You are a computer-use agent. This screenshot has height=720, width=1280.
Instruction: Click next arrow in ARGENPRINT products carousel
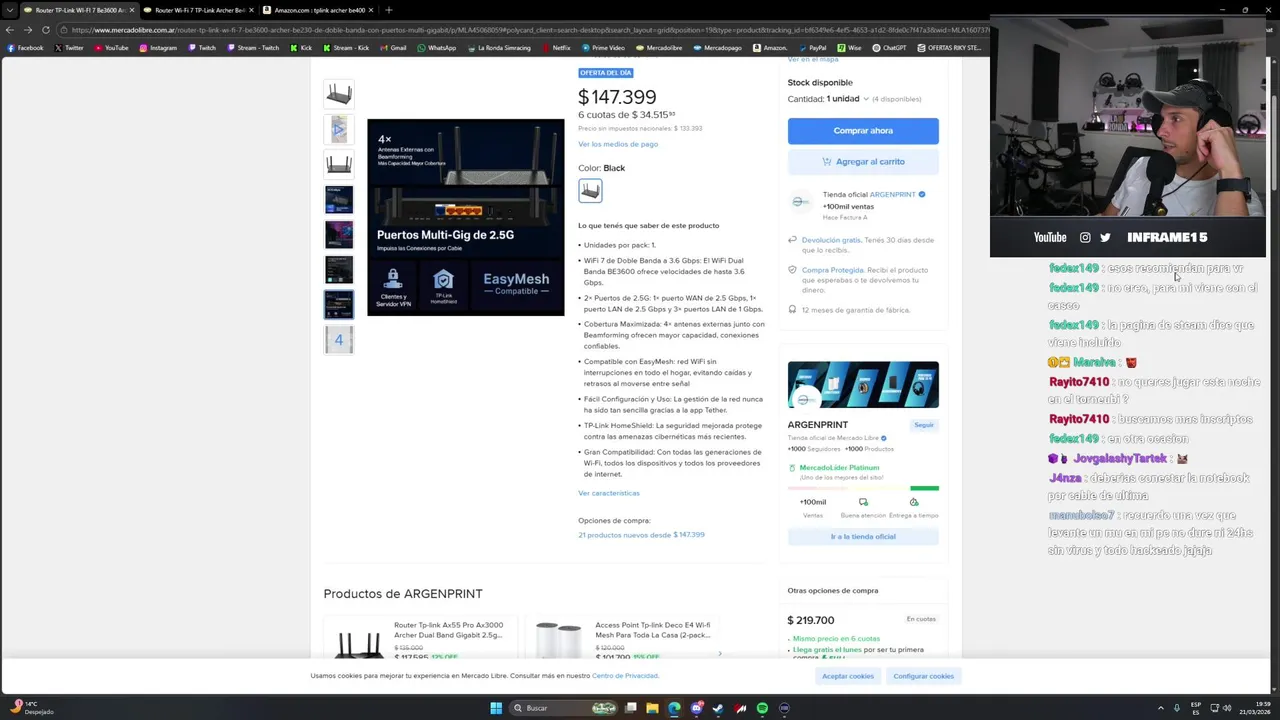click(719, 654)
